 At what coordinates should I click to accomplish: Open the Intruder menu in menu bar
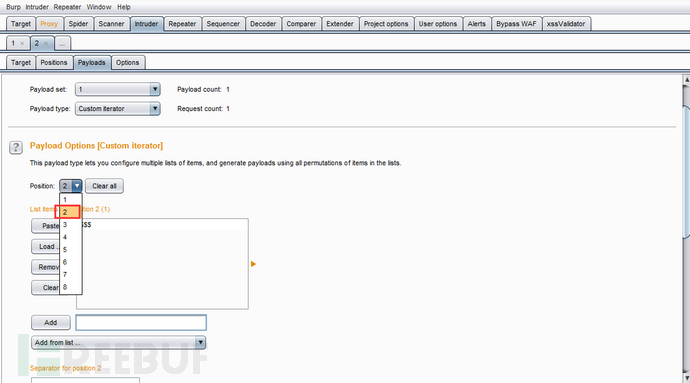[37, 7]
